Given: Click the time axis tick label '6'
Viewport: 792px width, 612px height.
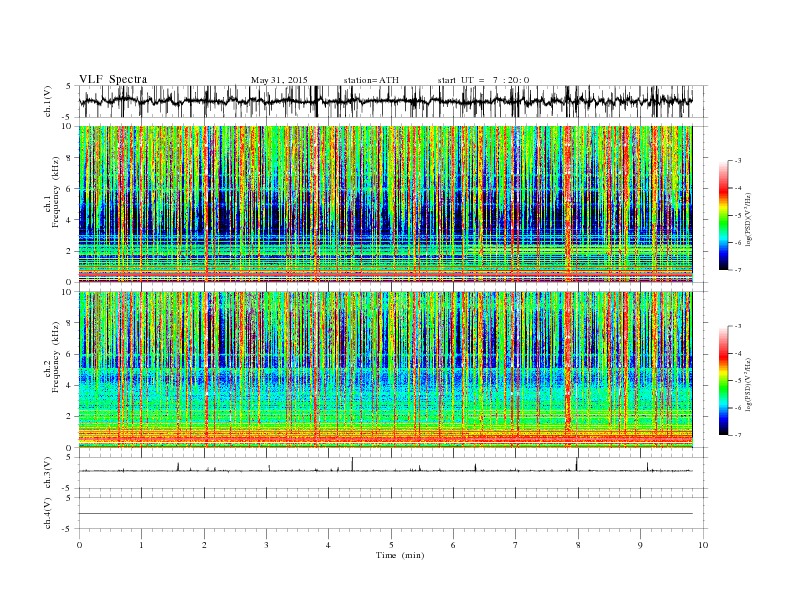Looking at the screenshot, I should [453, 545].
